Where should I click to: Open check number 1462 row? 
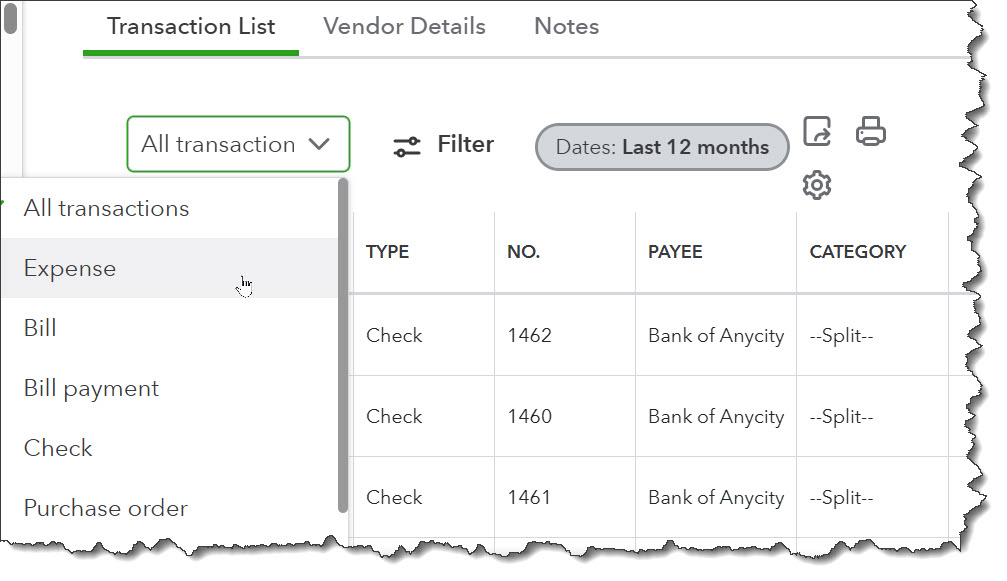point(529,335)
